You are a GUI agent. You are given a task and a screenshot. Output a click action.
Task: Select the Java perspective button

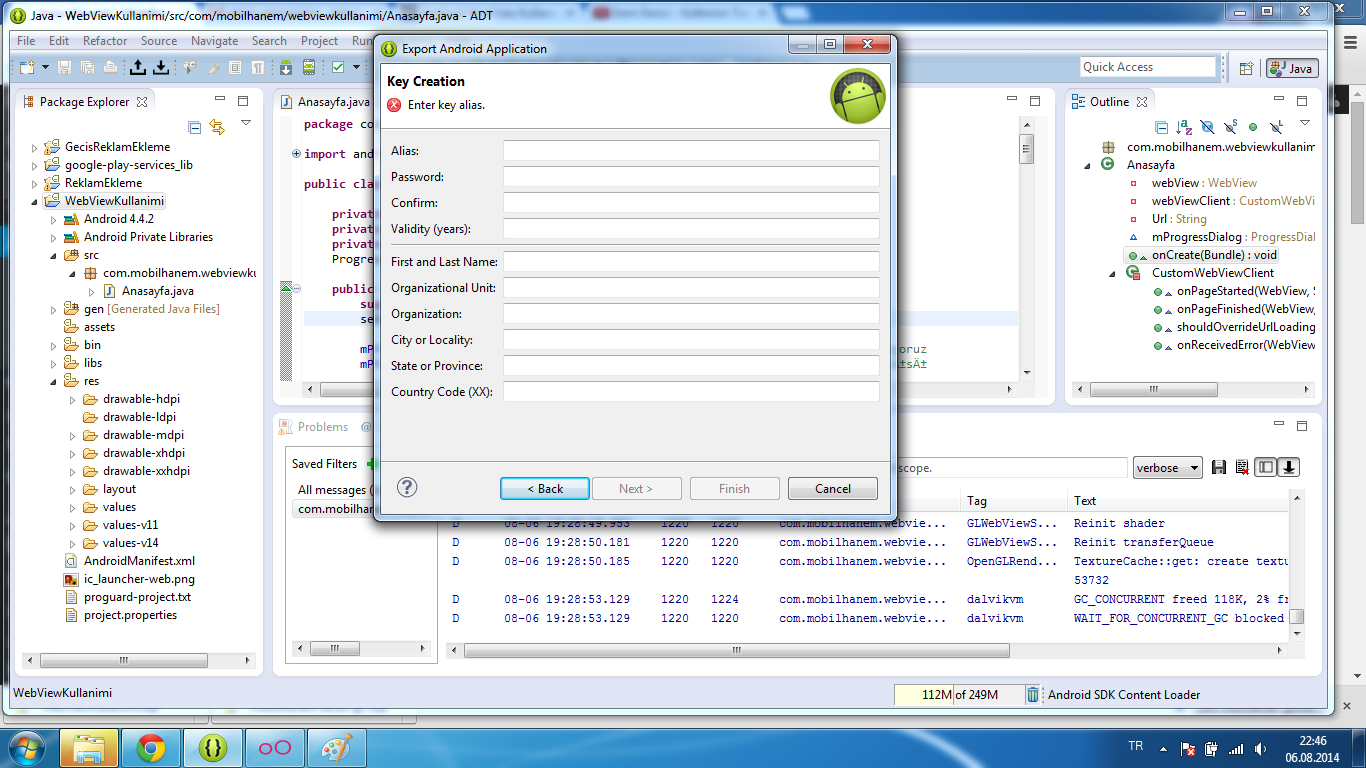tap(1292, 68)
